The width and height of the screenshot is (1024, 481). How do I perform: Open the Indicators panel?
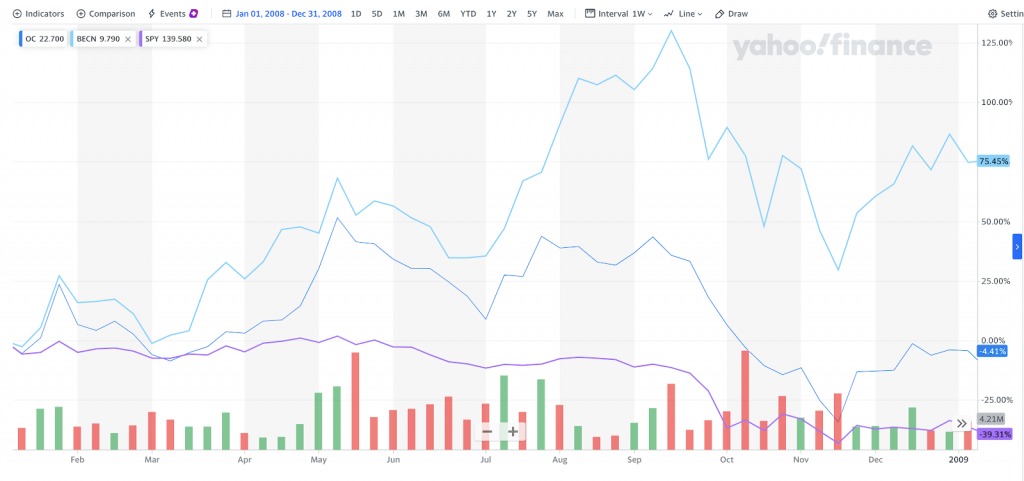point(39,14)
